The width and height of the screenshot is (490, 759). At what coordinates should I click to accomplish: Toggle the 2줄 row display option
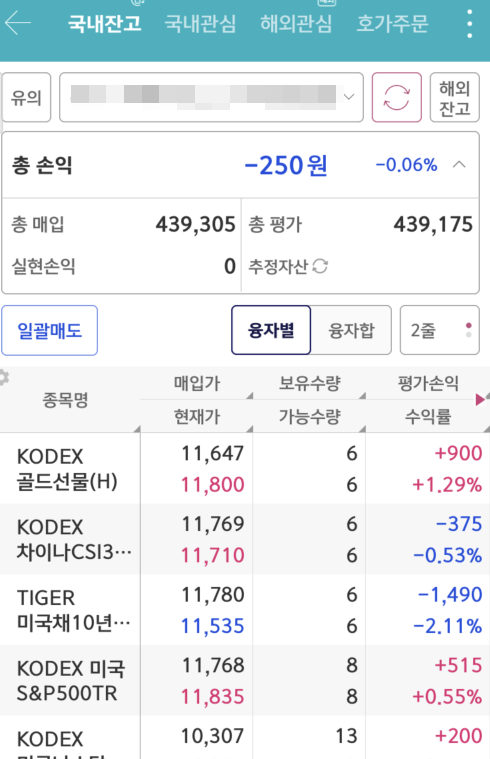[440, 330]
